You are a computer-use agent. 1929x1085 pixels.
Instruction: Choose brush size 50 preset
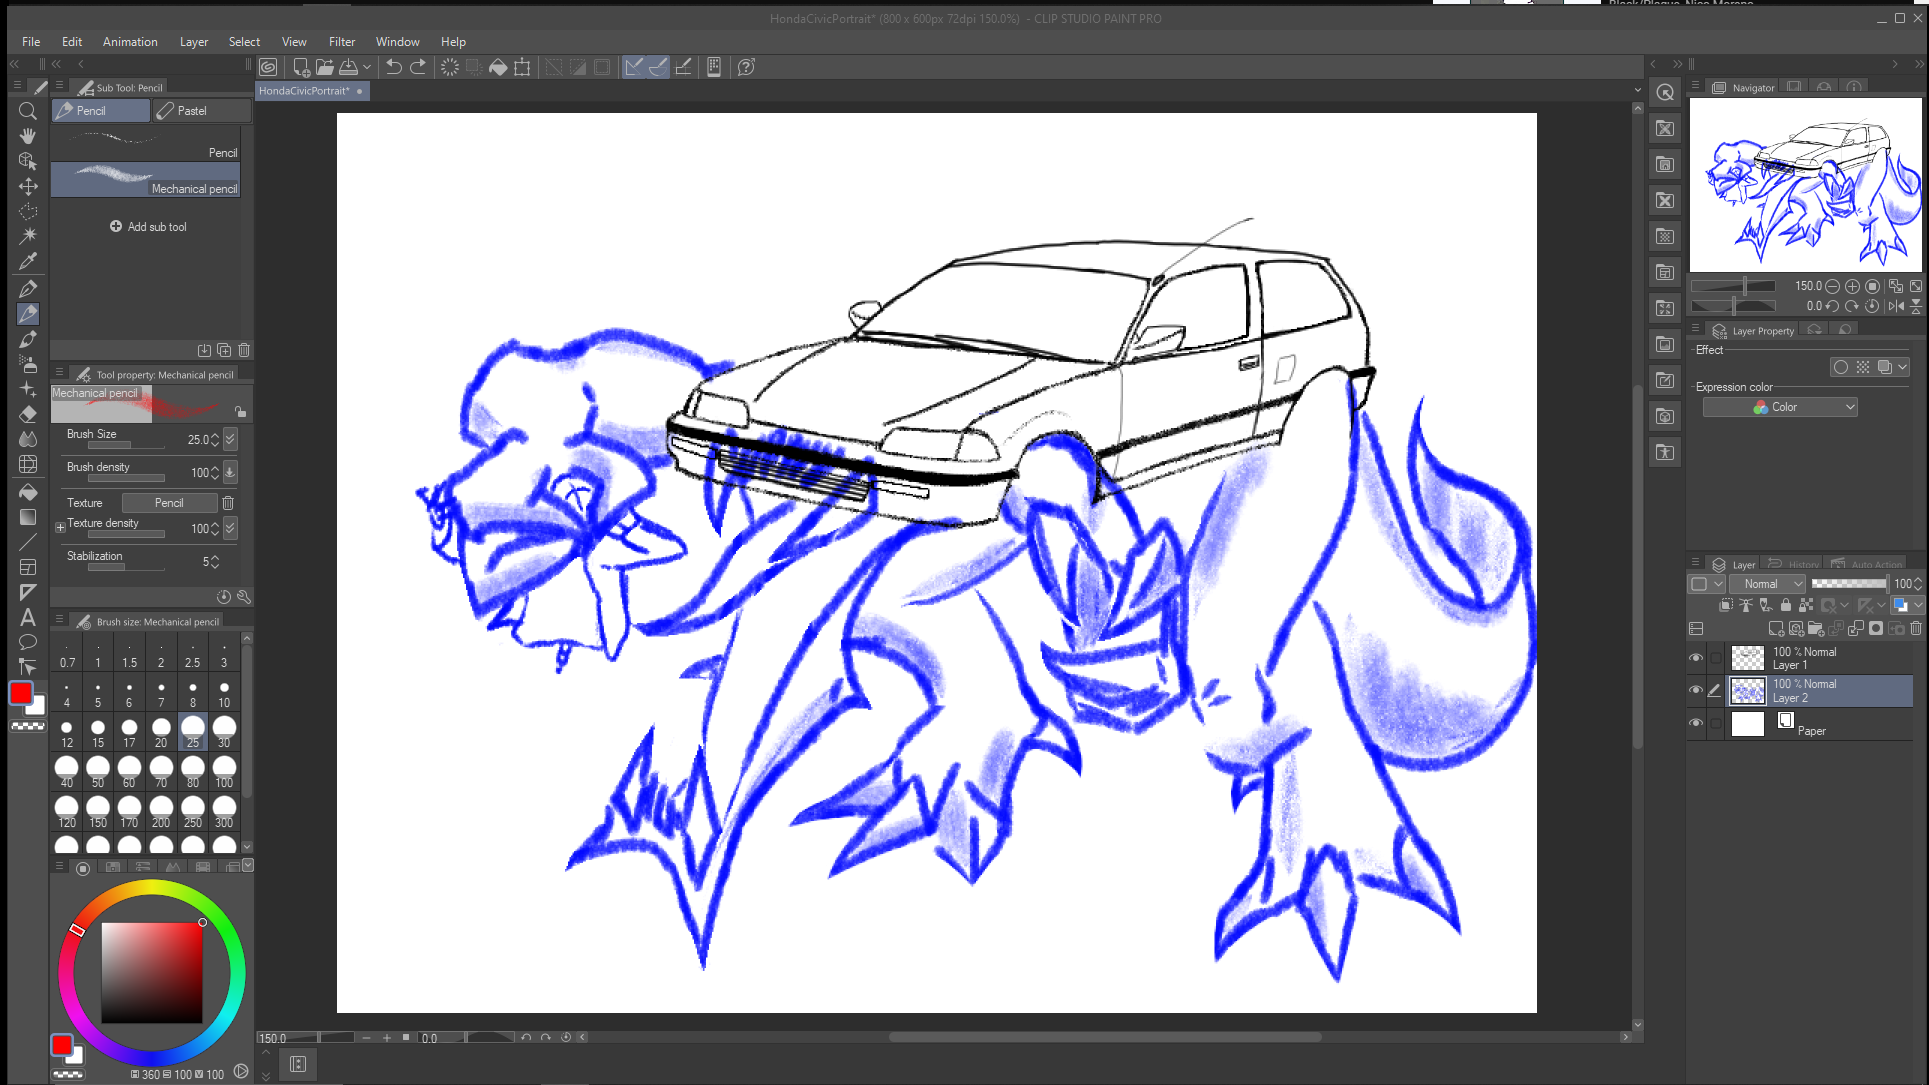click(x=98, y=770)
